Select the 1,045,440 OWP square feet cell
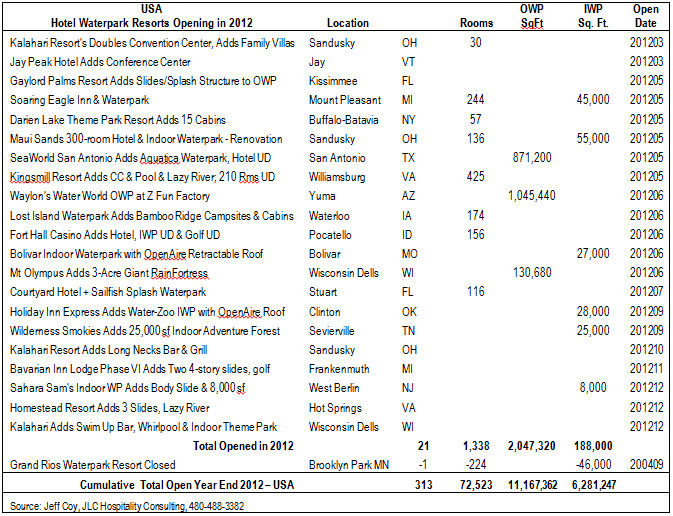The image size is (673, 516). [530, 196]
